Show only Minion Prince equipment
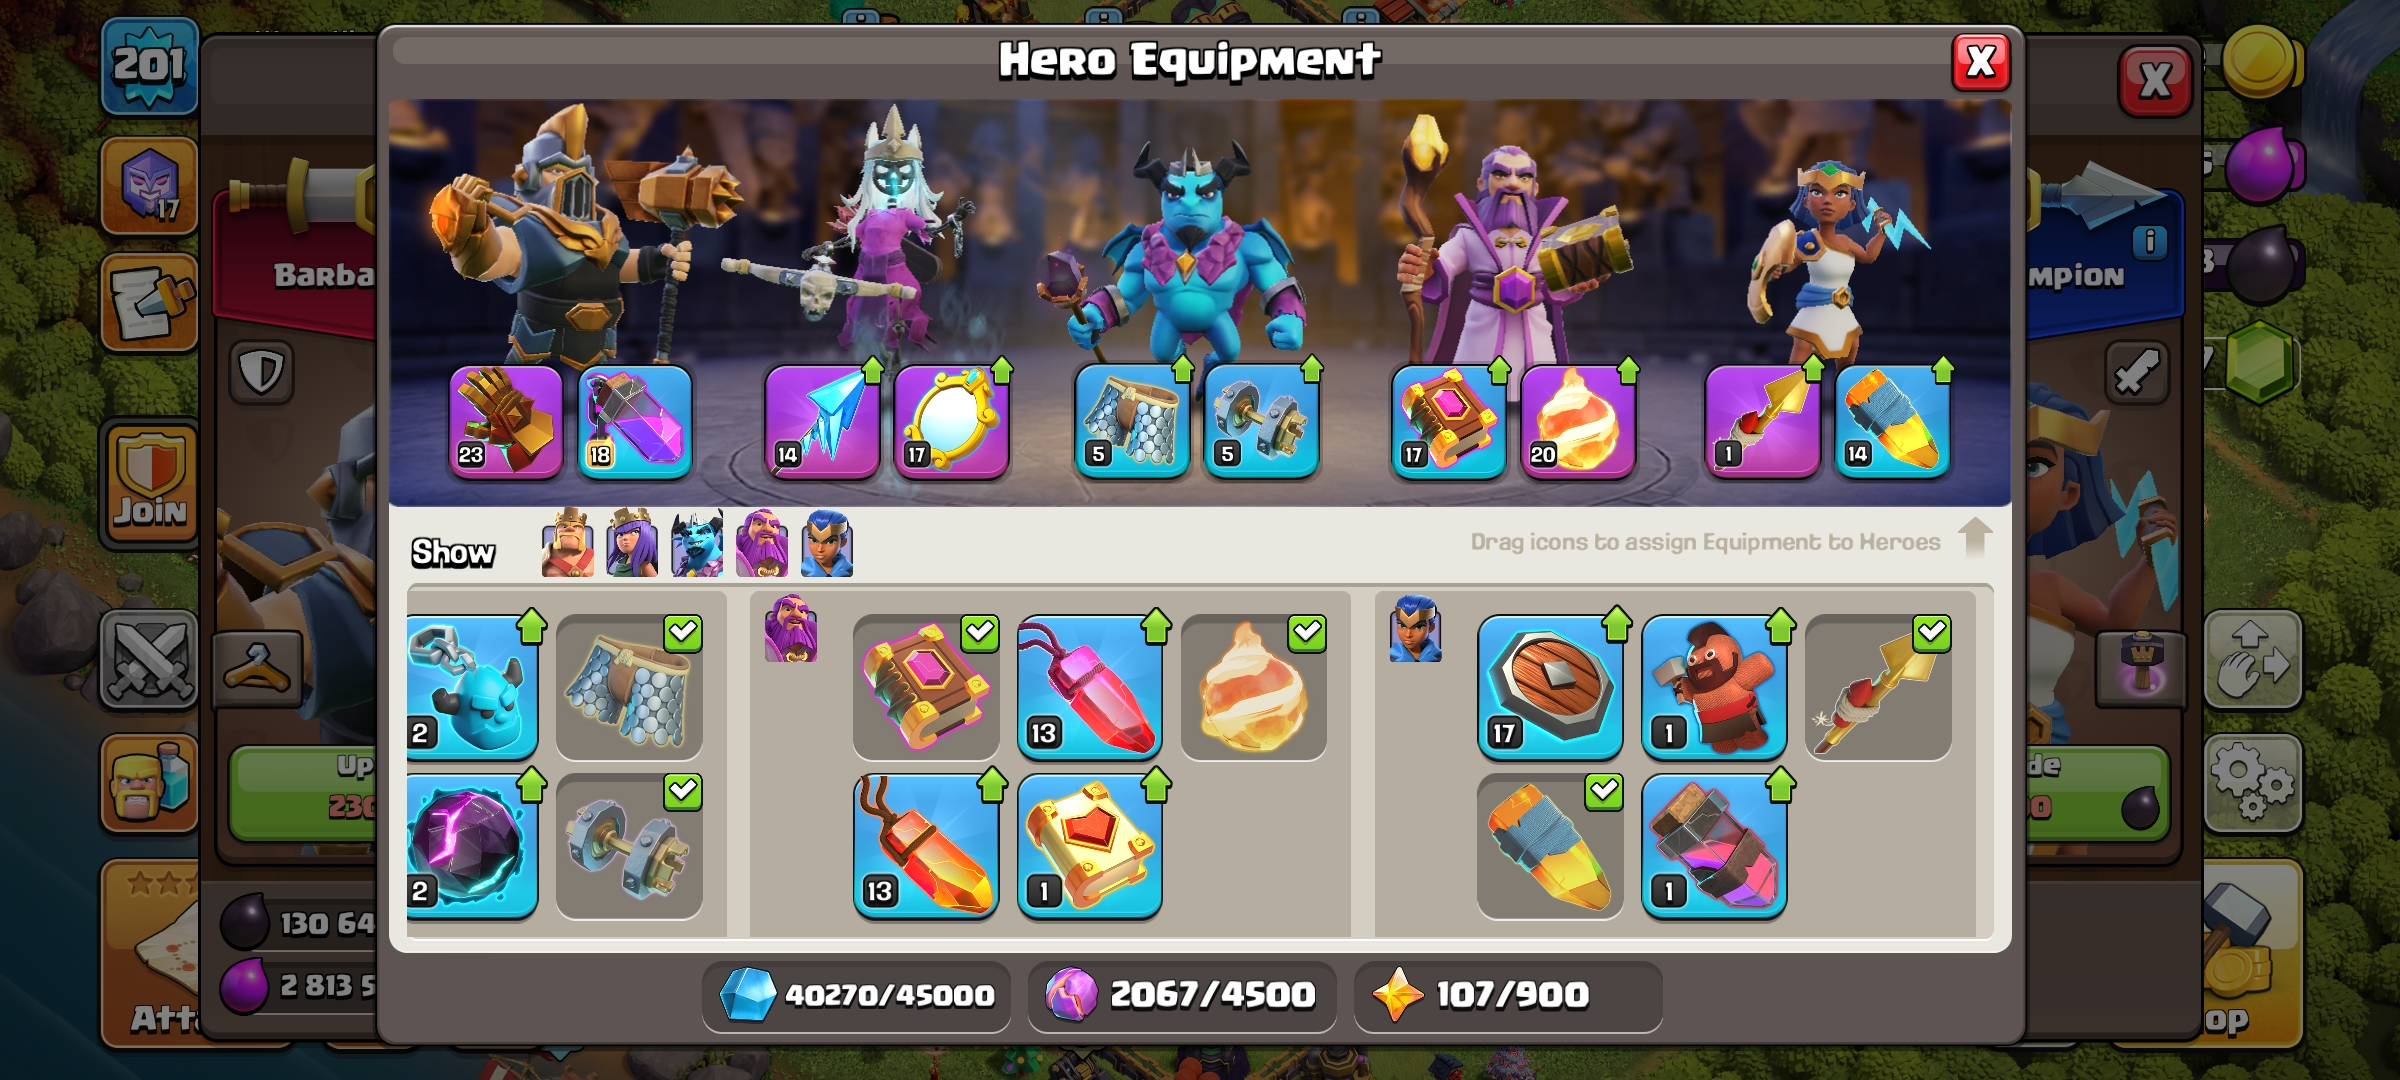The width and height of the screenshot is (2400, 1080). coord(697,543)
